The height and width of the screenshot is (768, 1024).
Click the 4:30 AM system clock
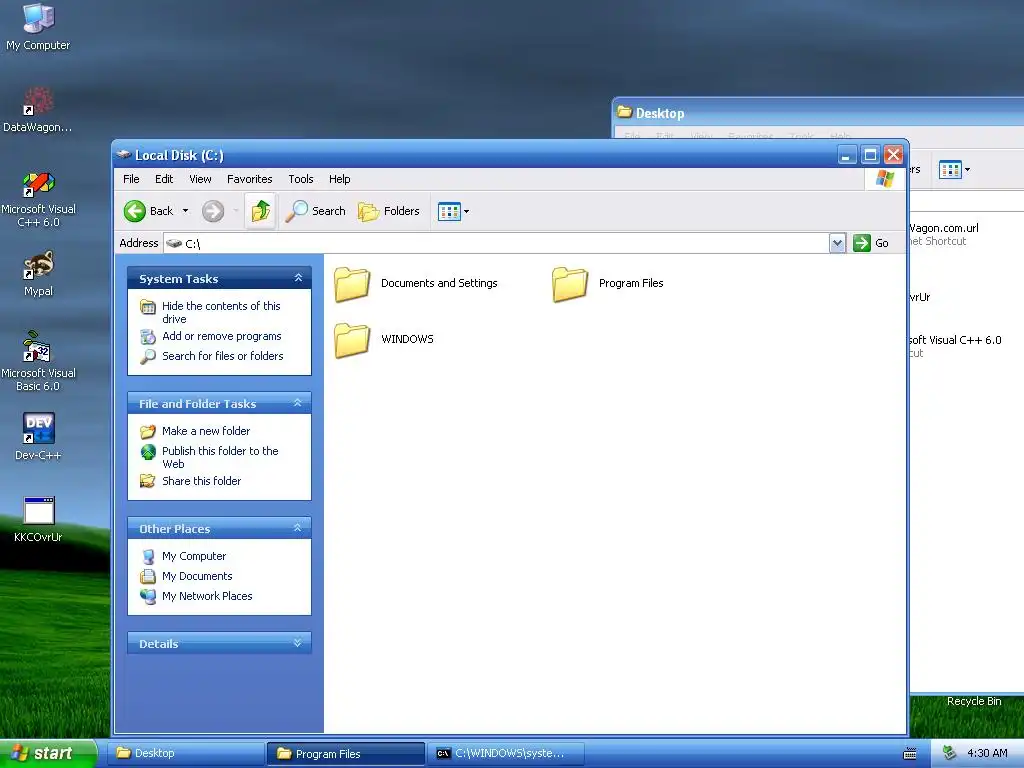point(987,753)
